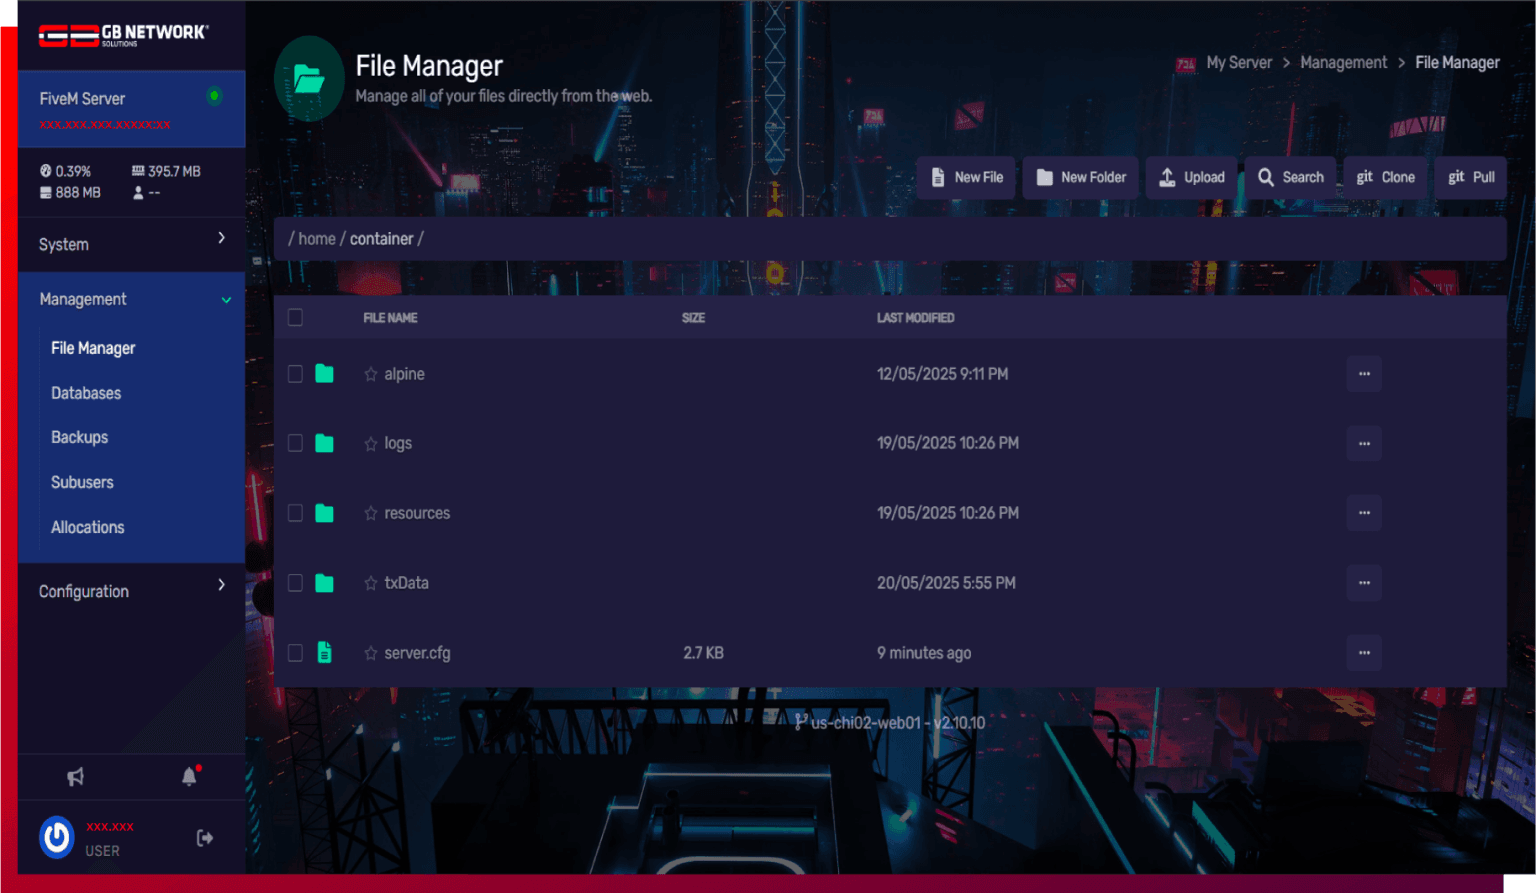The image size is (1536, 893).
Task: Check the select-all files checkbox
Action: 296,317
